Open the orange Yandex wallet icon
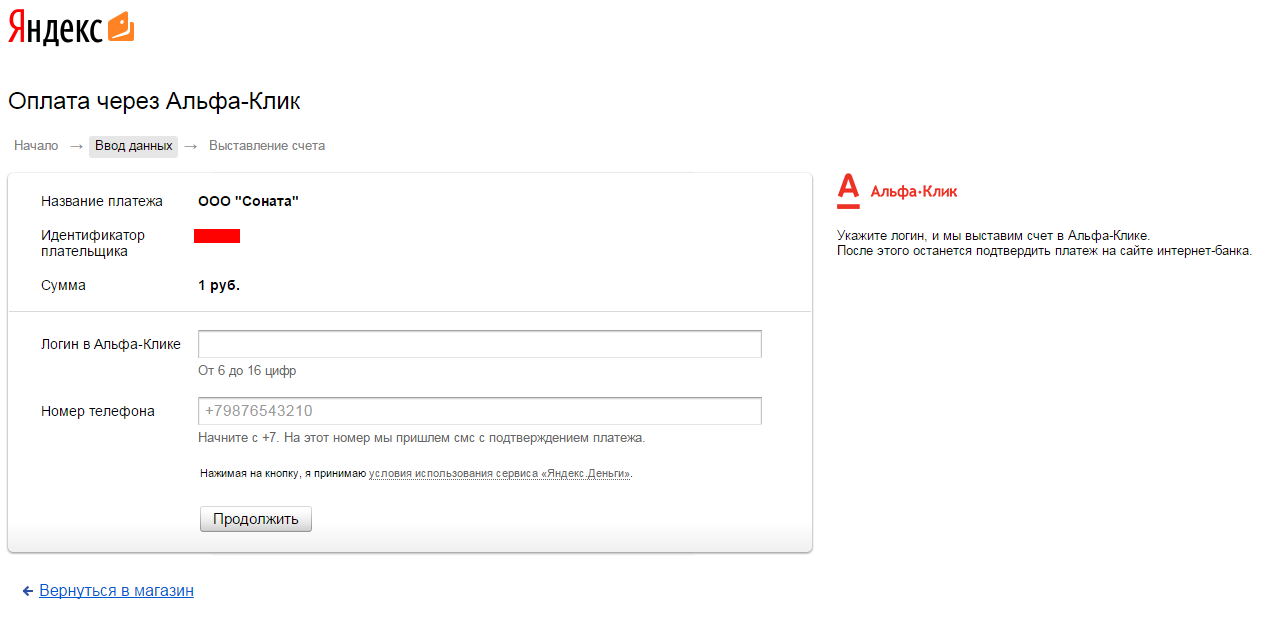The width and height of the screenshot is (1267, 621). 120,27
